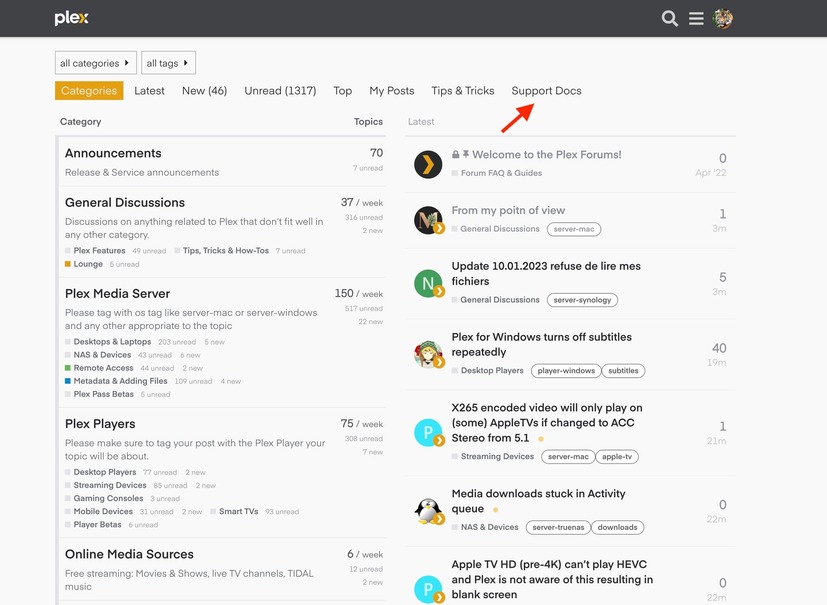
Task: Expand the all tags dropdown
Action: click(x=168, y=63)
